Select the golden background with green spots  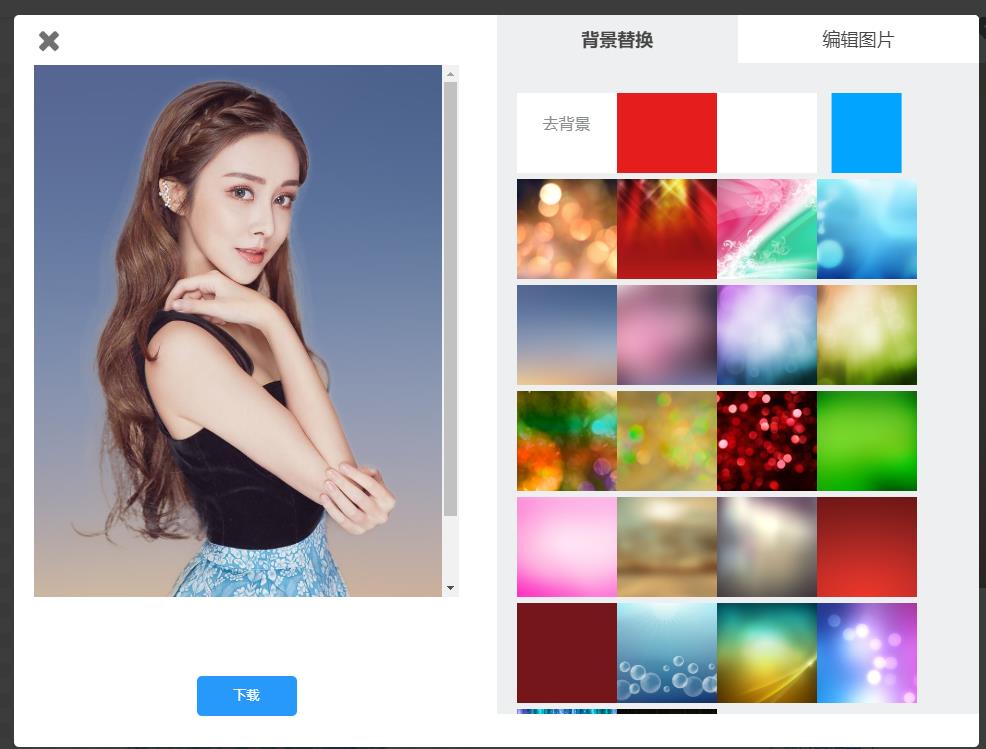click(x=667, y=441)
